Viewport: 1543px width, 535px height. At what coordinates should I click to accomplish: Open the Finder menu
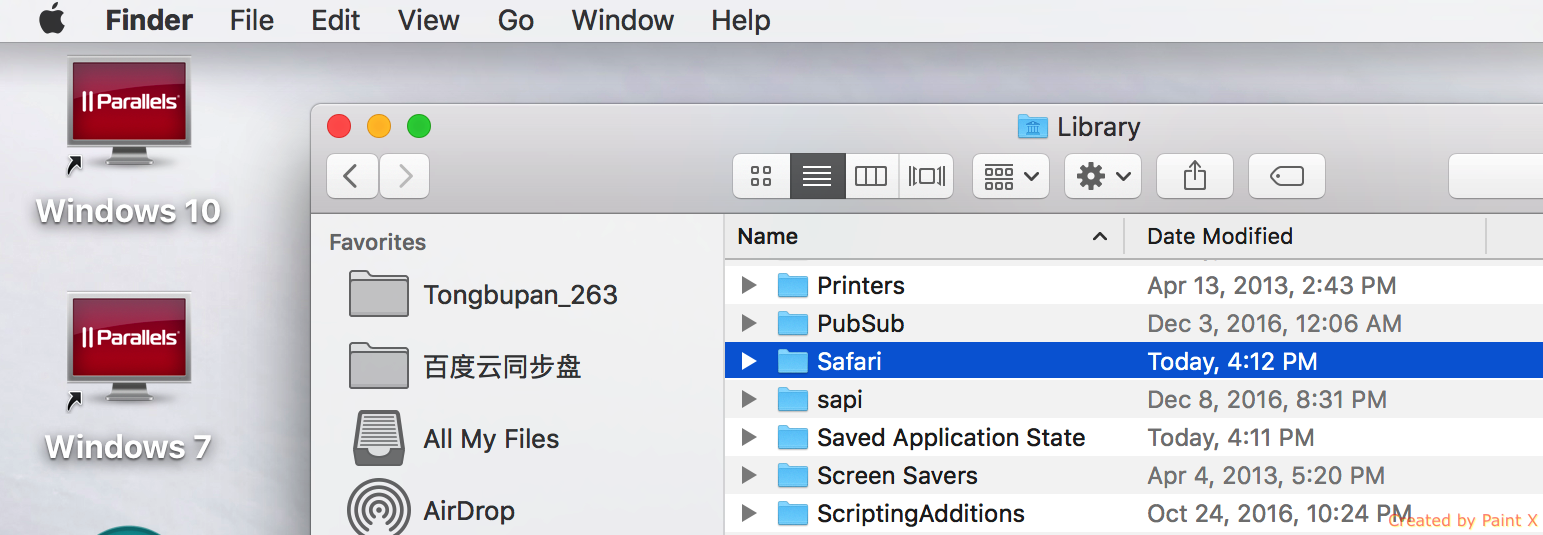[x=149, y=20]
